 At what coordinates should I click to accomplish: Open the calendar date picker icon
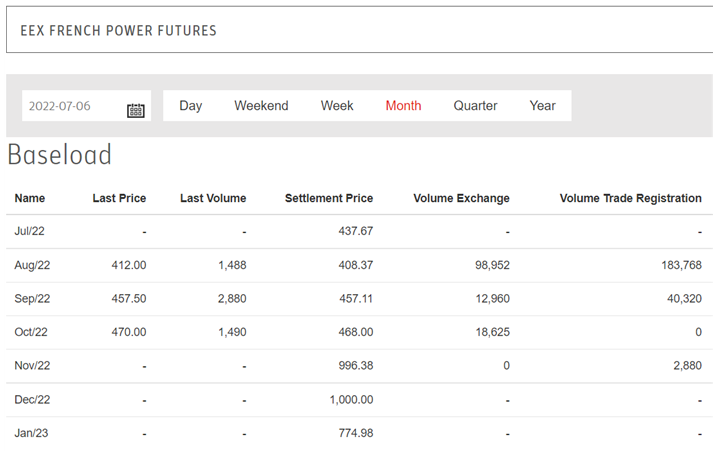coord(136,110)
